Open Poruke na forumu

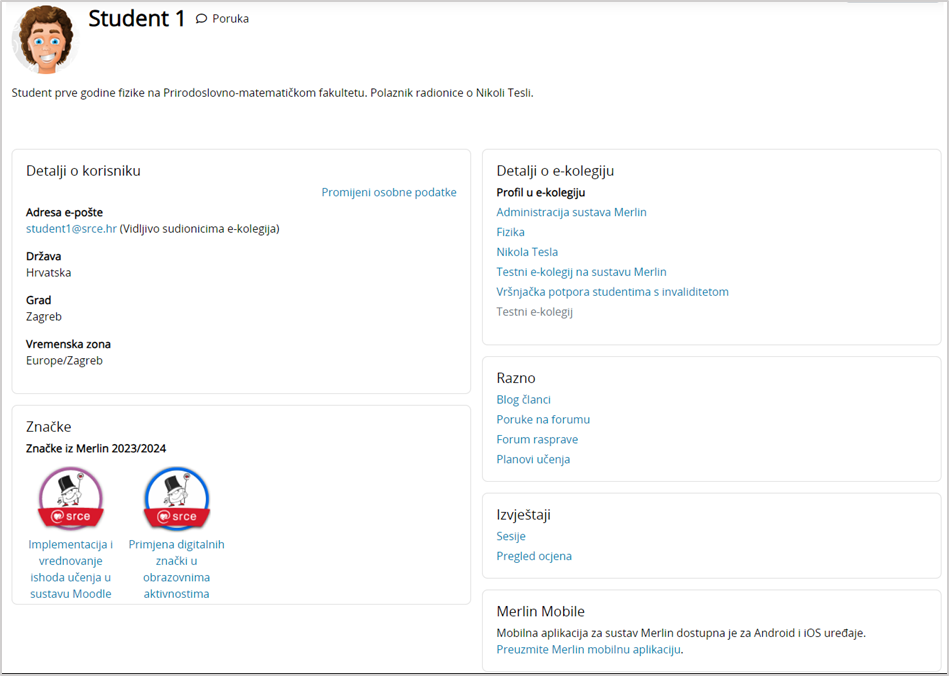tap(543, 419)
